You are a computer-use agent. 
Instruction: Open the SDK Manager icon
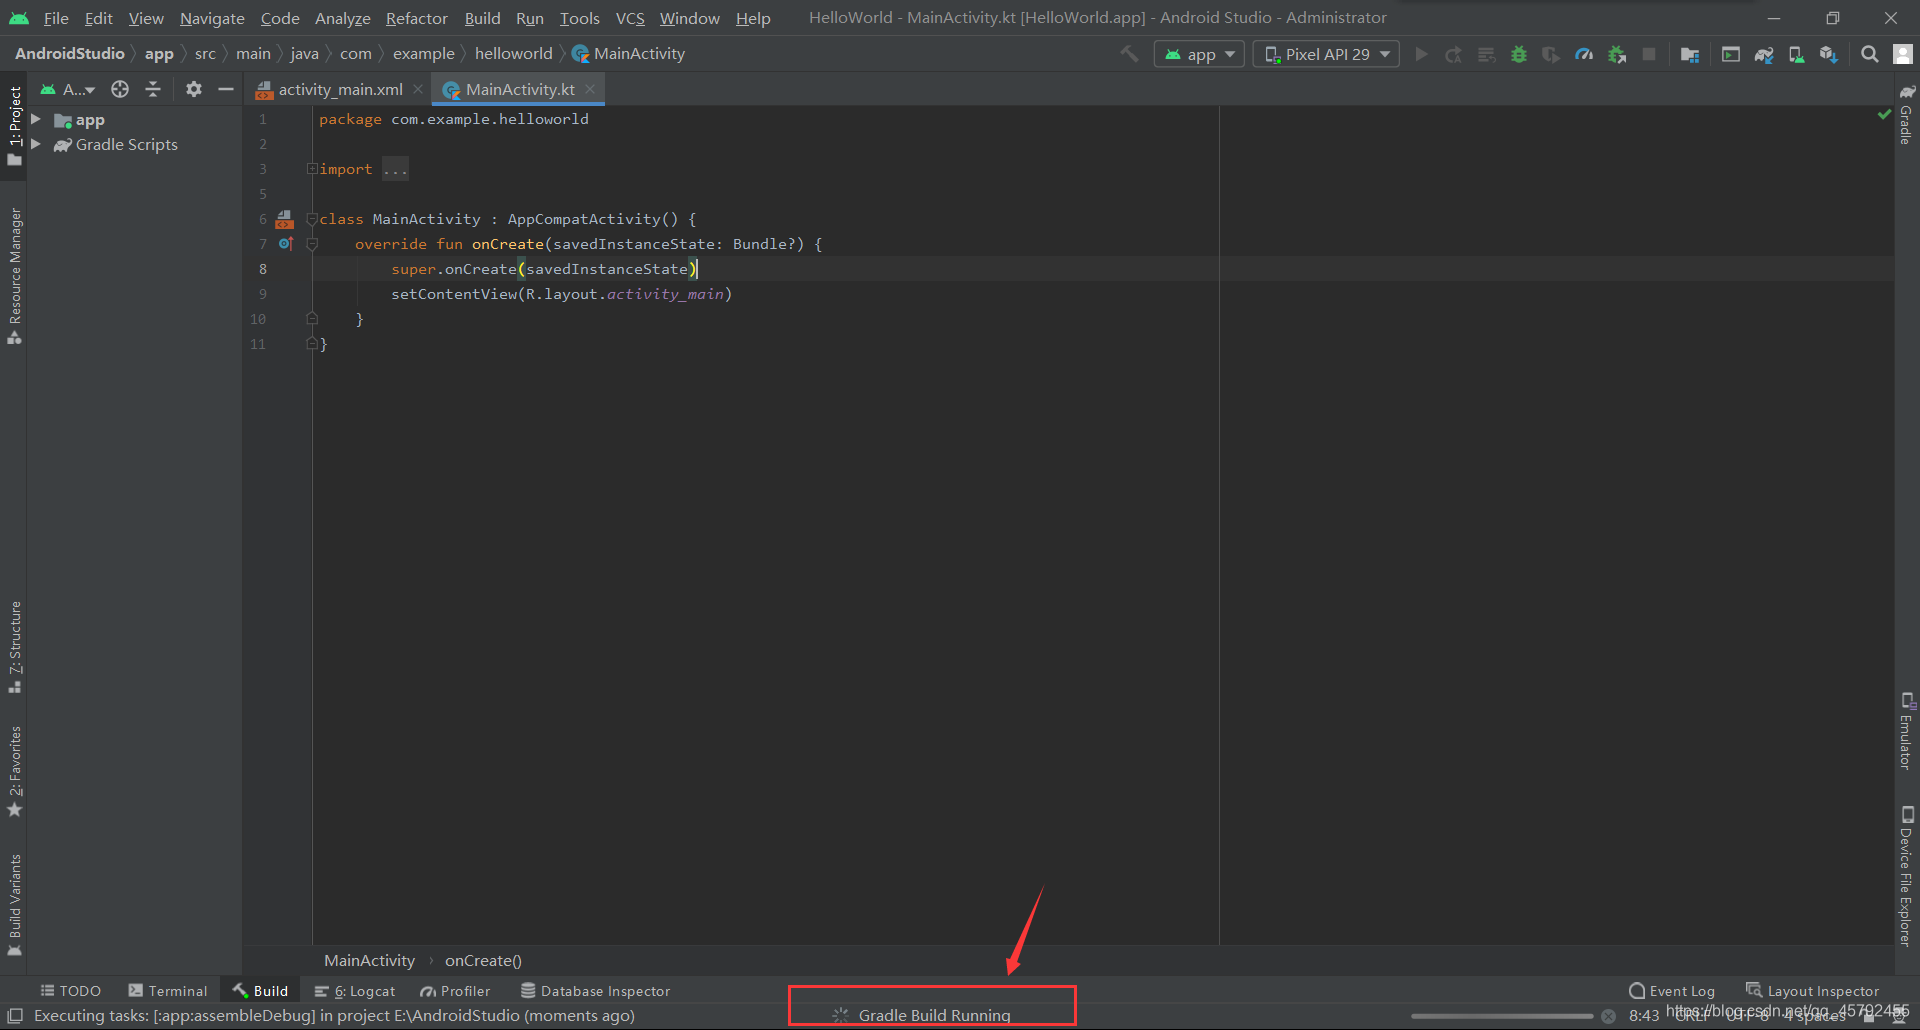coord(1829,54)
